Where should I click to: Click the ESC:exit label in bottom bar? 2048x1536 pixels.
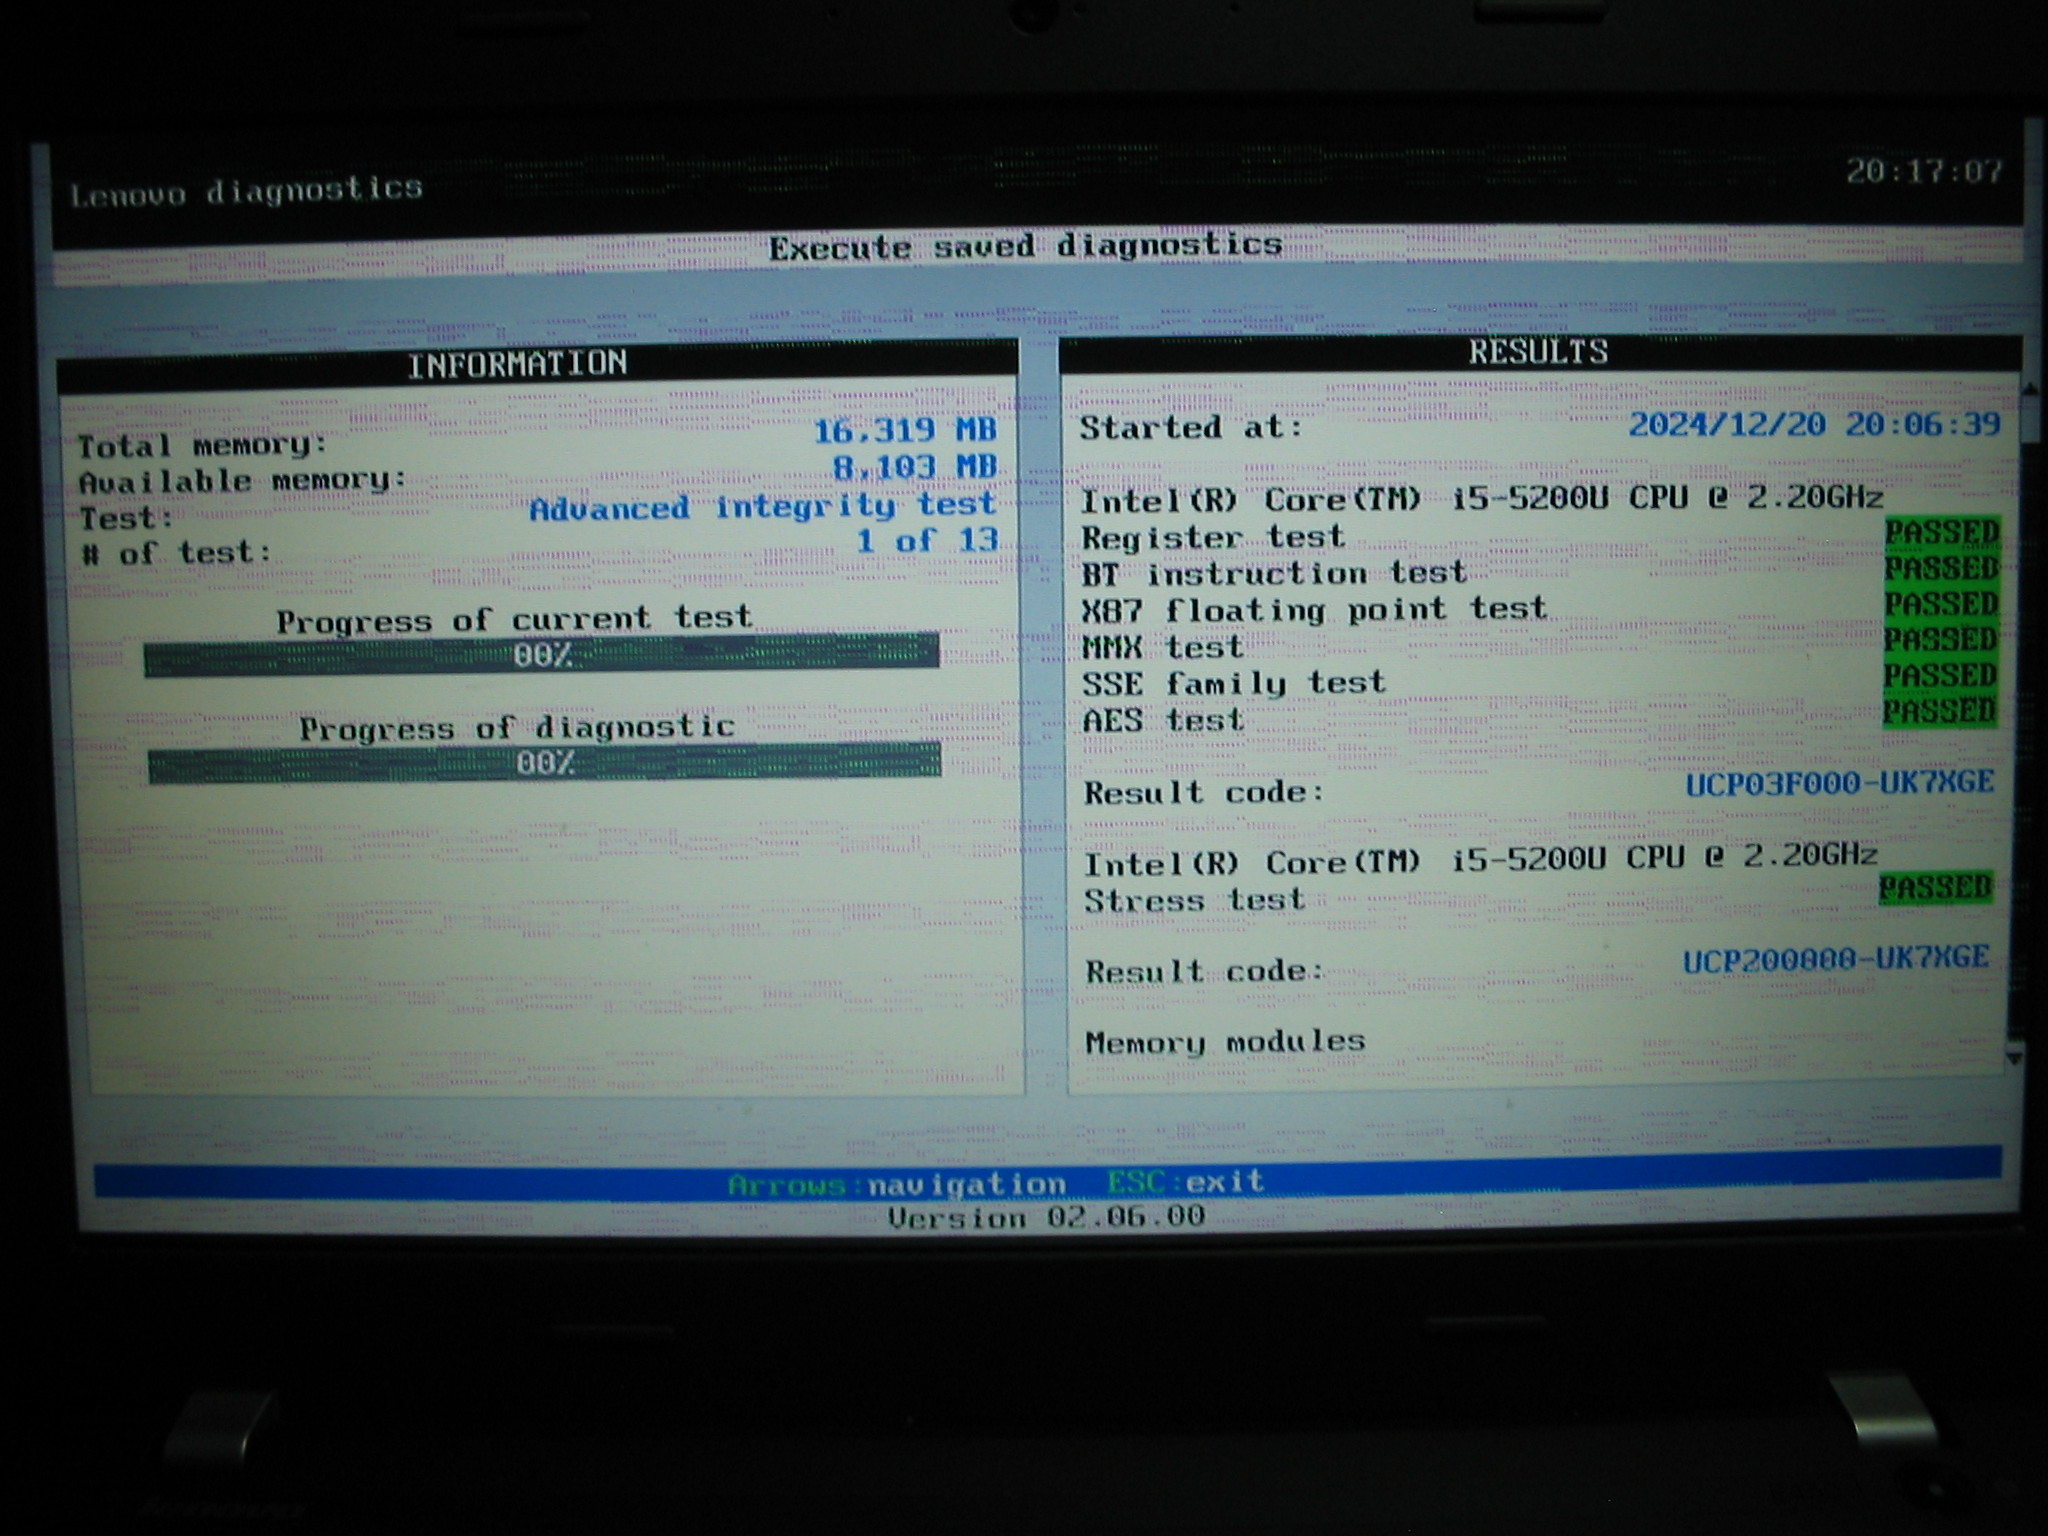click(1185, 1182)
